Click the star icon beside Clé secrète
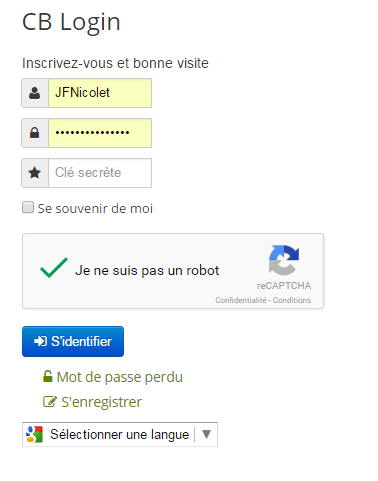 (35, 173)
